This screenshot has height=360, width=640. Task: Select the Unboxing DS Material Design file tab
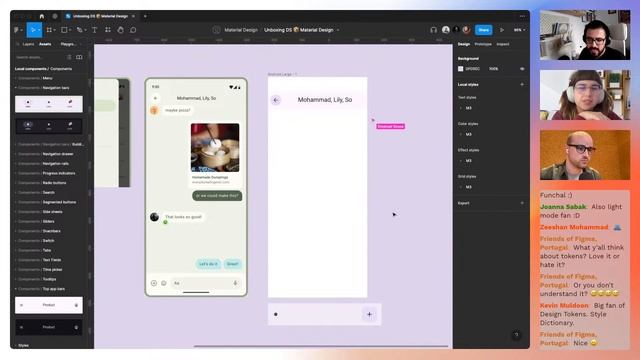pyautogui.click(x=100, y=16)
